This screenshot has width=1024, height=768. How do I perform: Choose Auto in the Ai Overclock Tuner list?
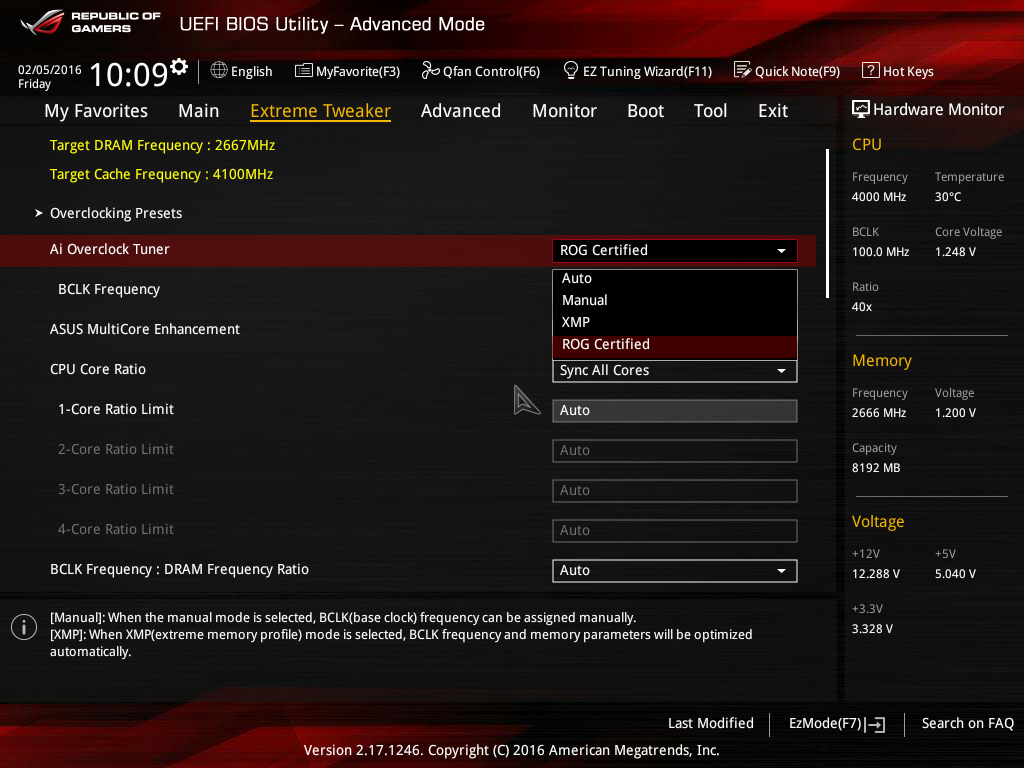[x=675, y=279]
